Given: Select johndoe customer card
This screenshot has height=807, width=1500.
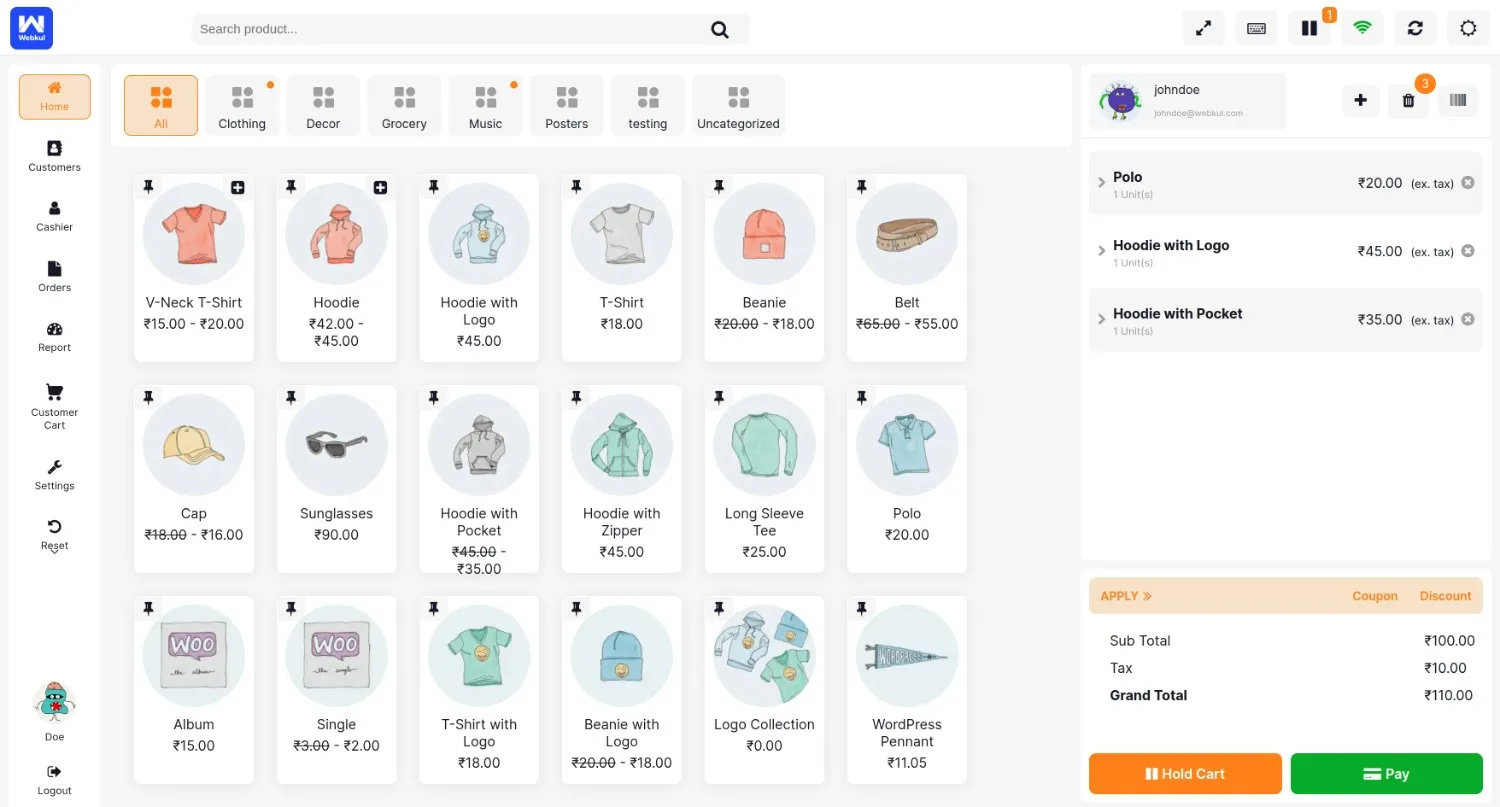Looking at the screenshot, I should click(x=1188, y=101).
